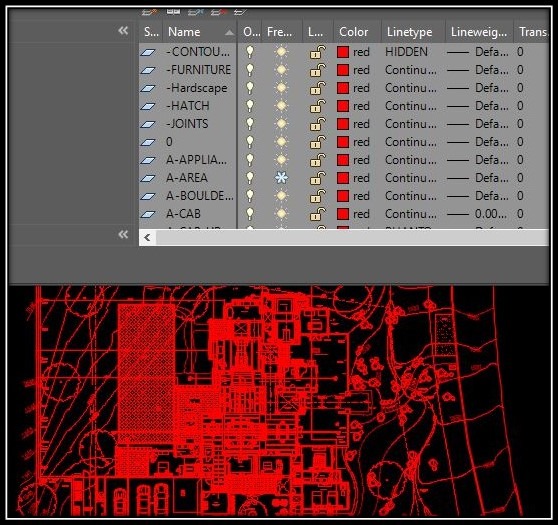Select status icon of -CONTOU... layer

point(148,52)
